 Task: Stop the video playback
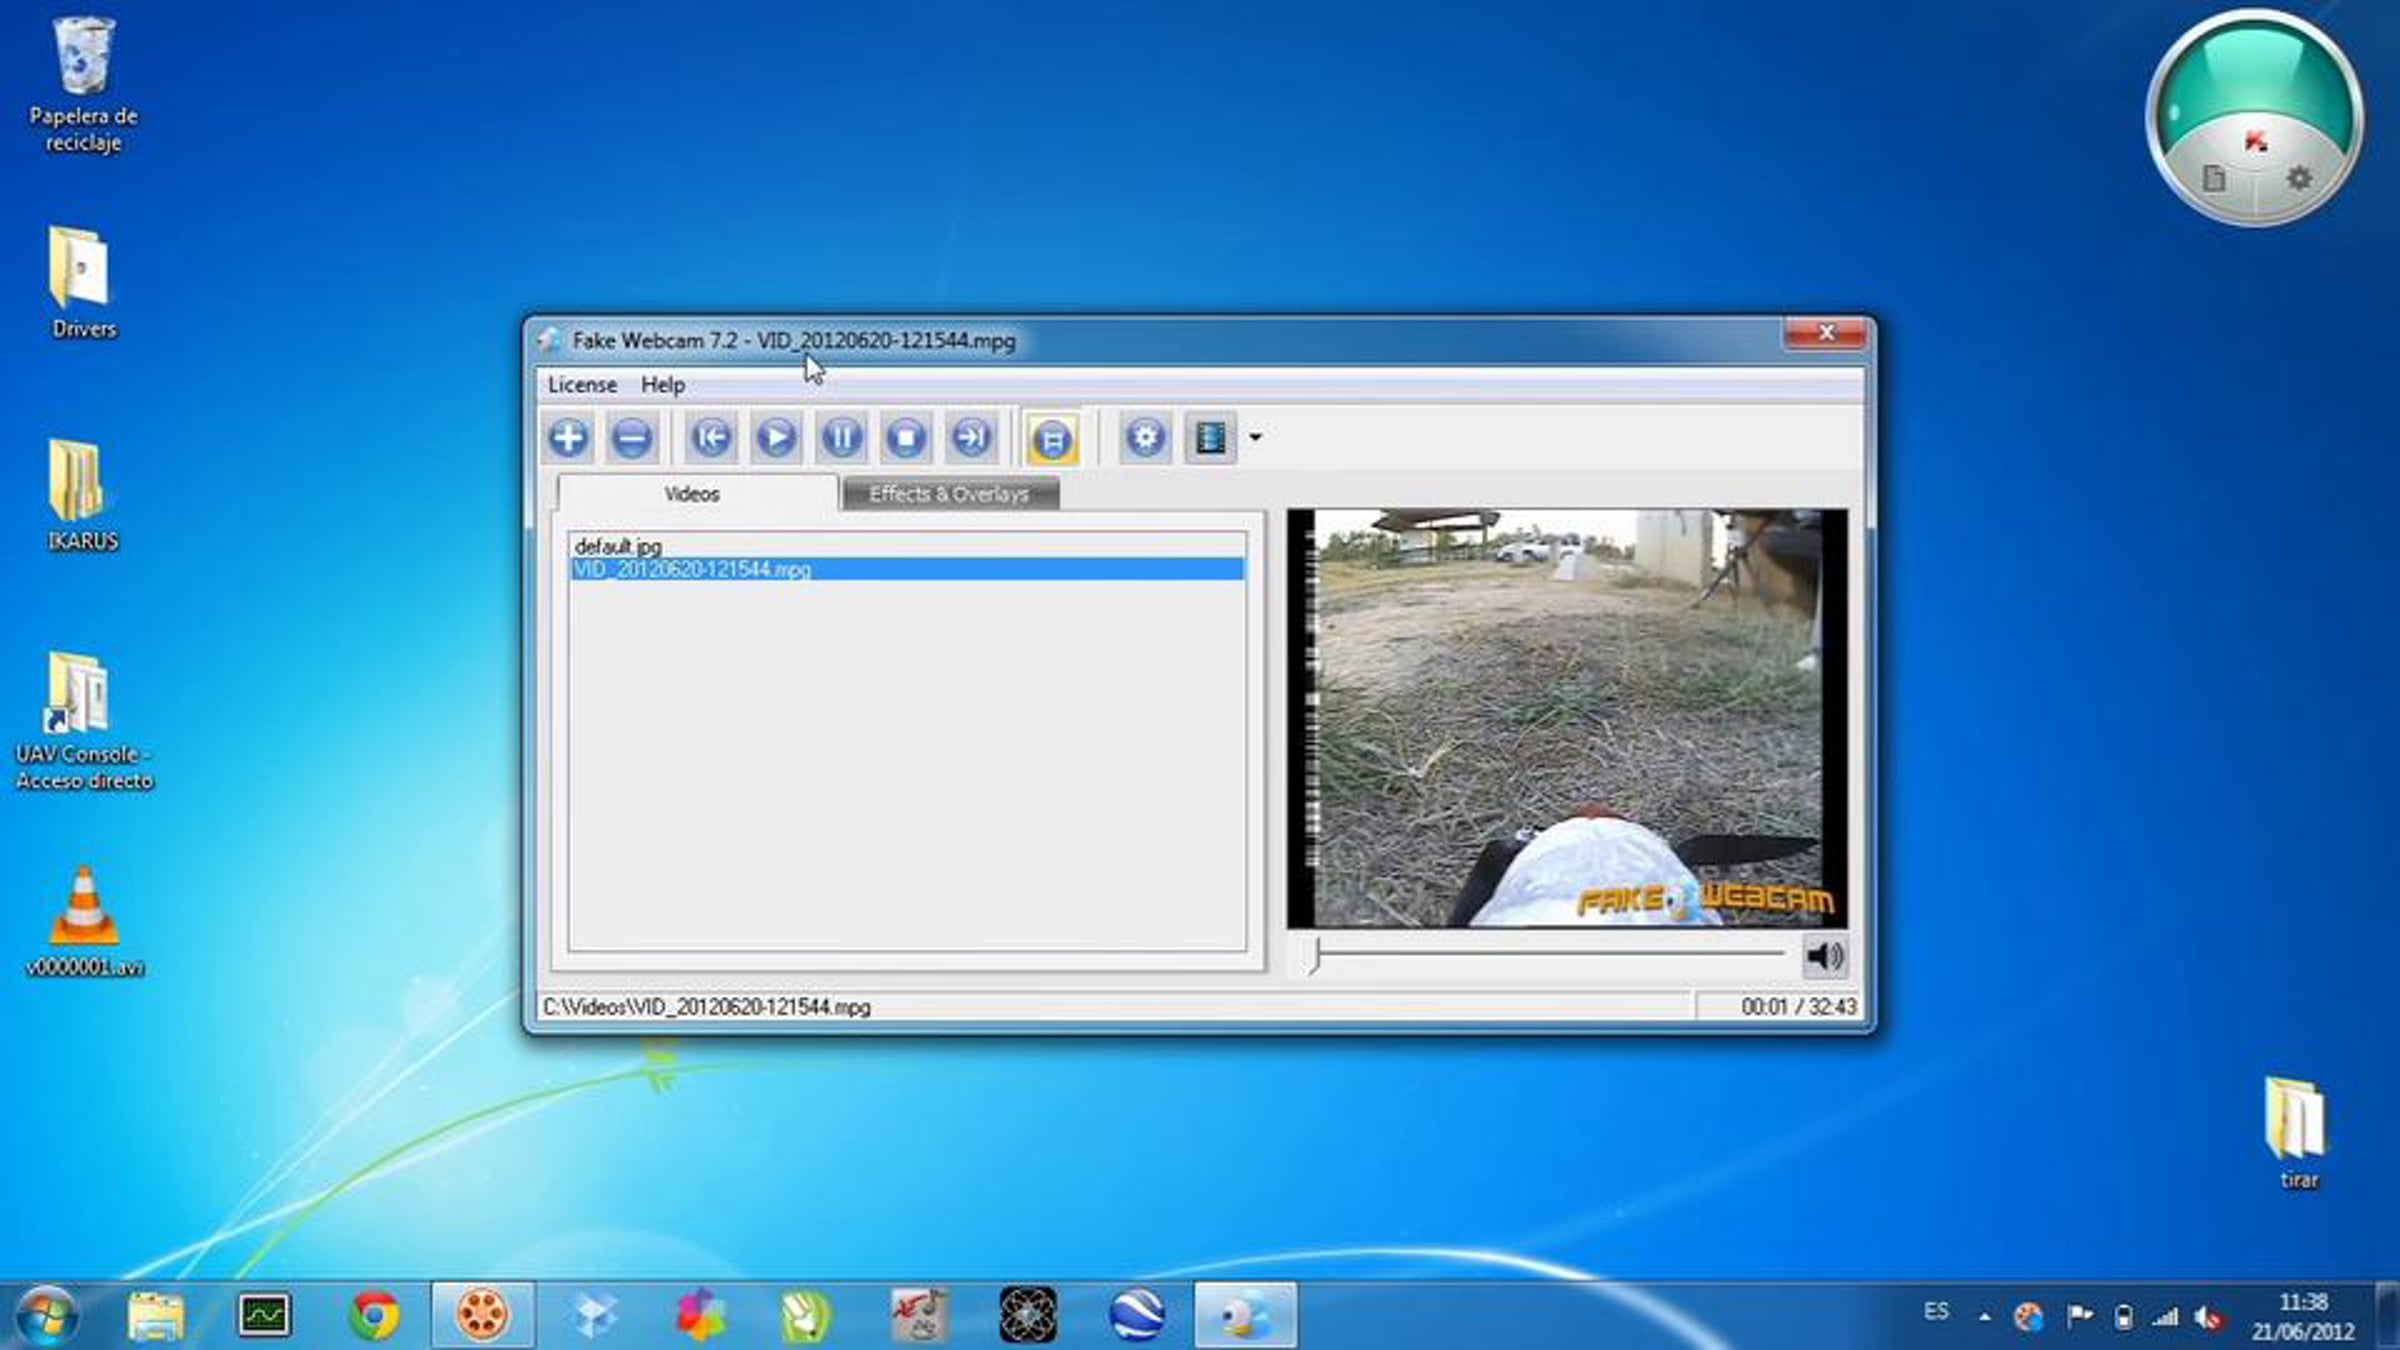[906, 438]
